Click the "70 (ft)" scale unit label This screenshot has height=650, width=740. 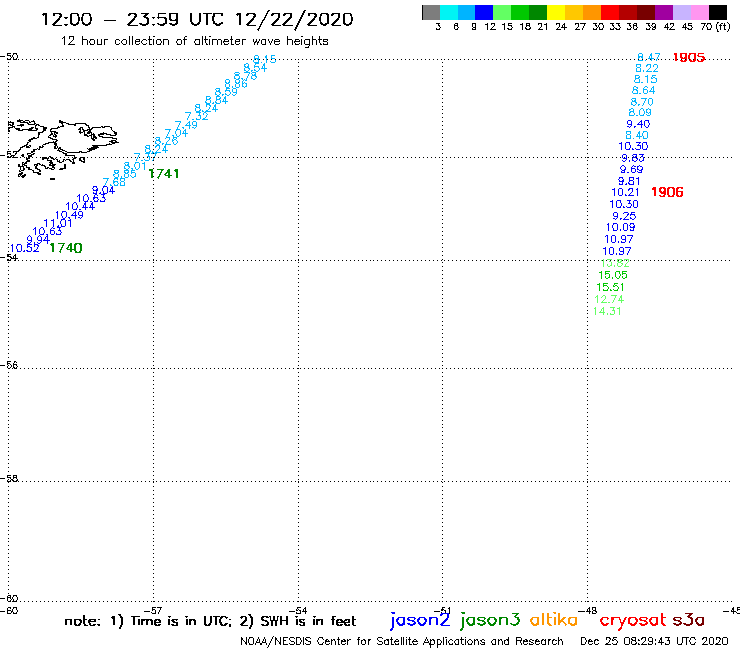(715, 27)
